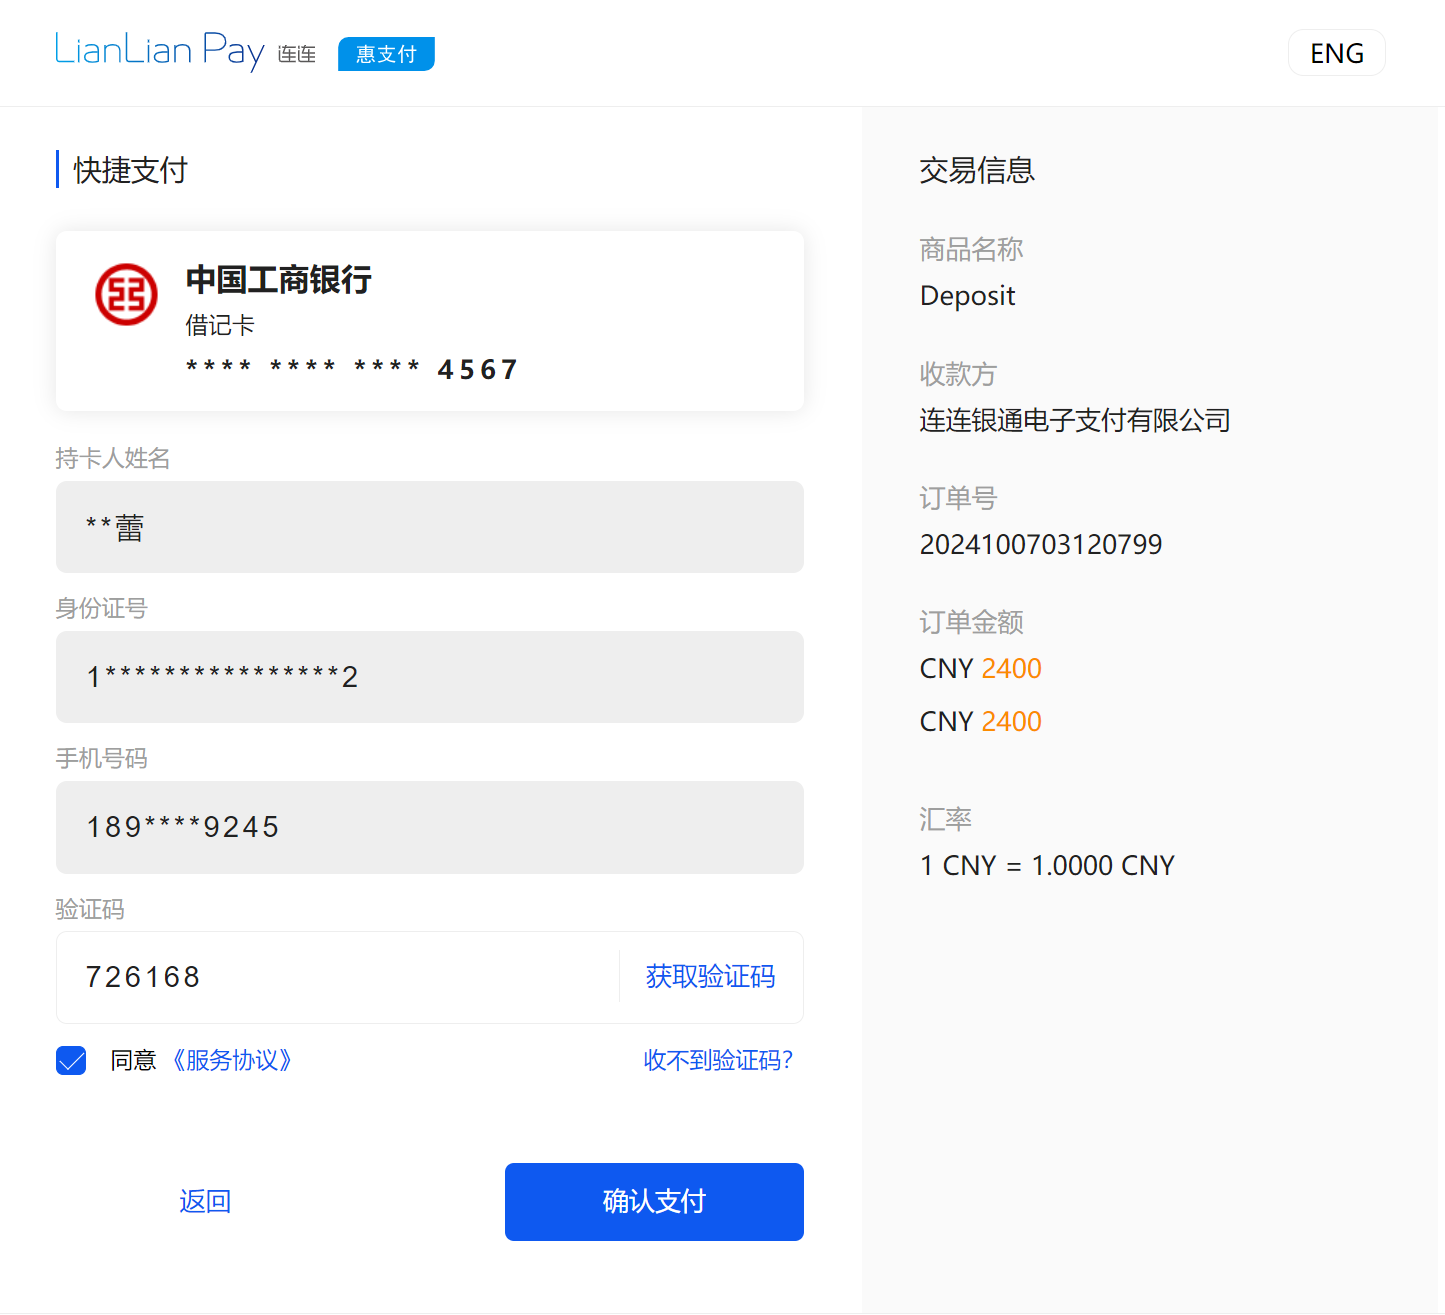
Task: Click the cardholder name field showing **蕾
Action: tap(429, 527)
